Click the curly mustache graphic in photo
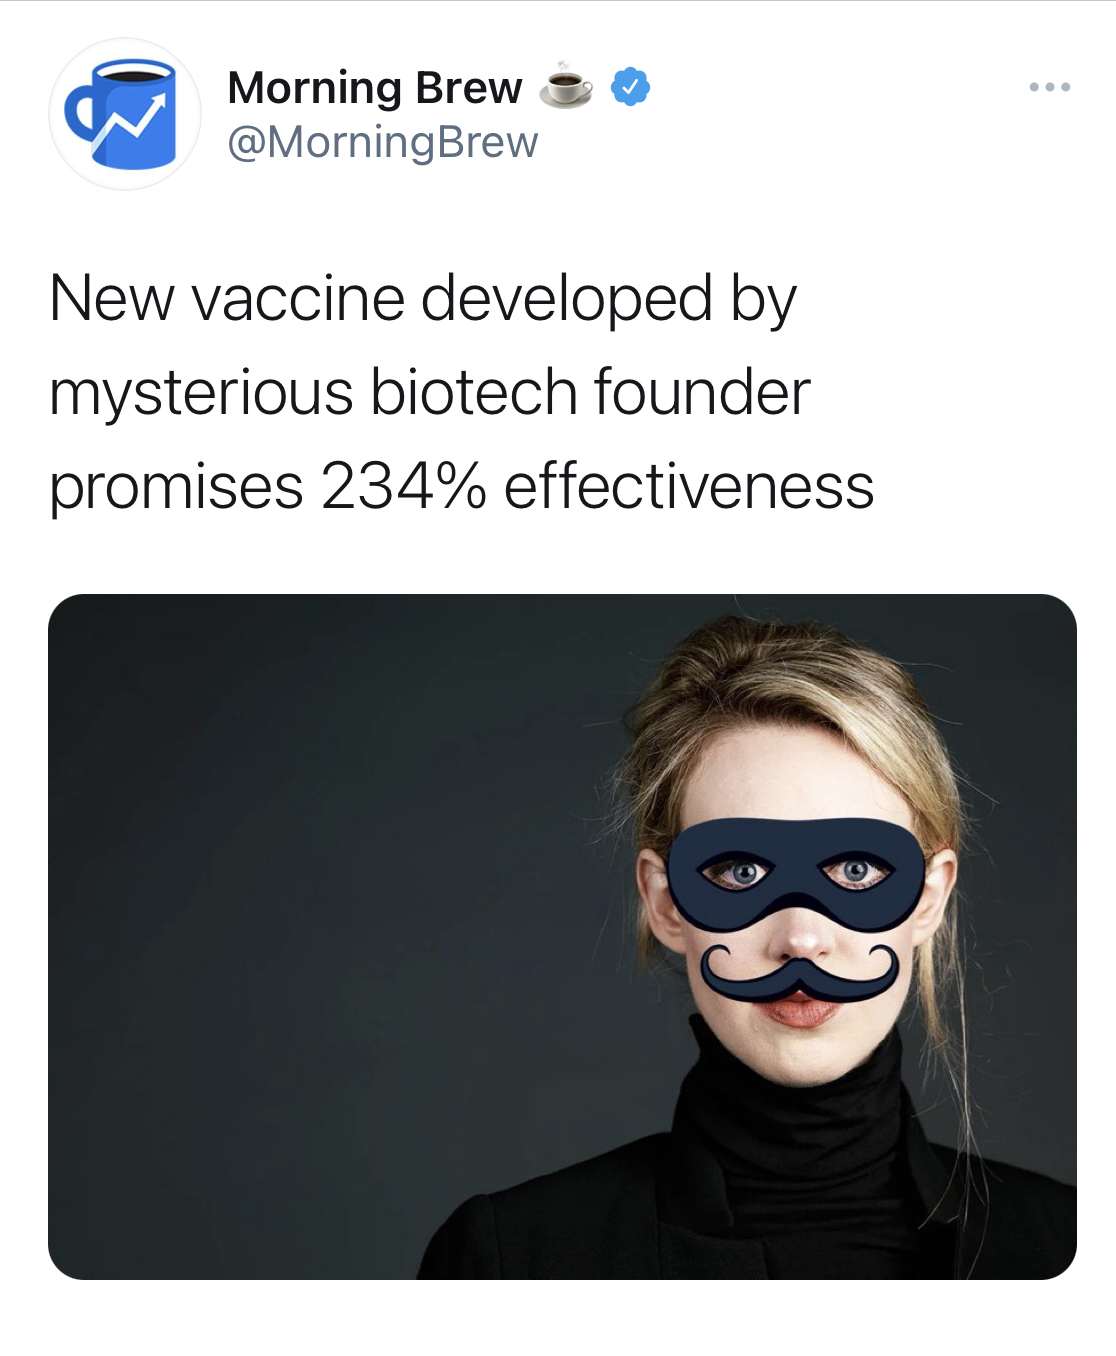Screen dimensions: 1116x1356 point(800,974)
